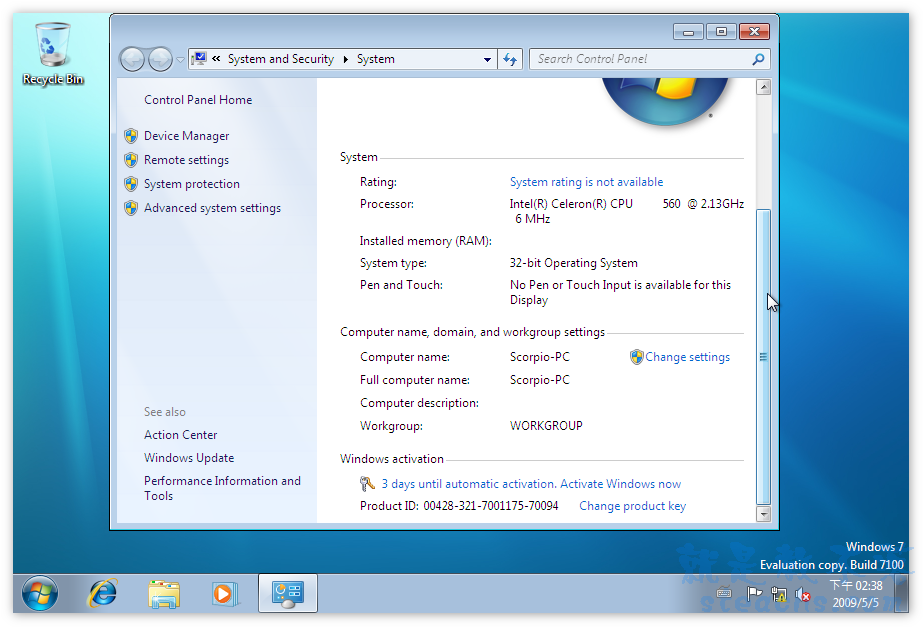
Task: Select the Change product key link
Action: point(632,506)
